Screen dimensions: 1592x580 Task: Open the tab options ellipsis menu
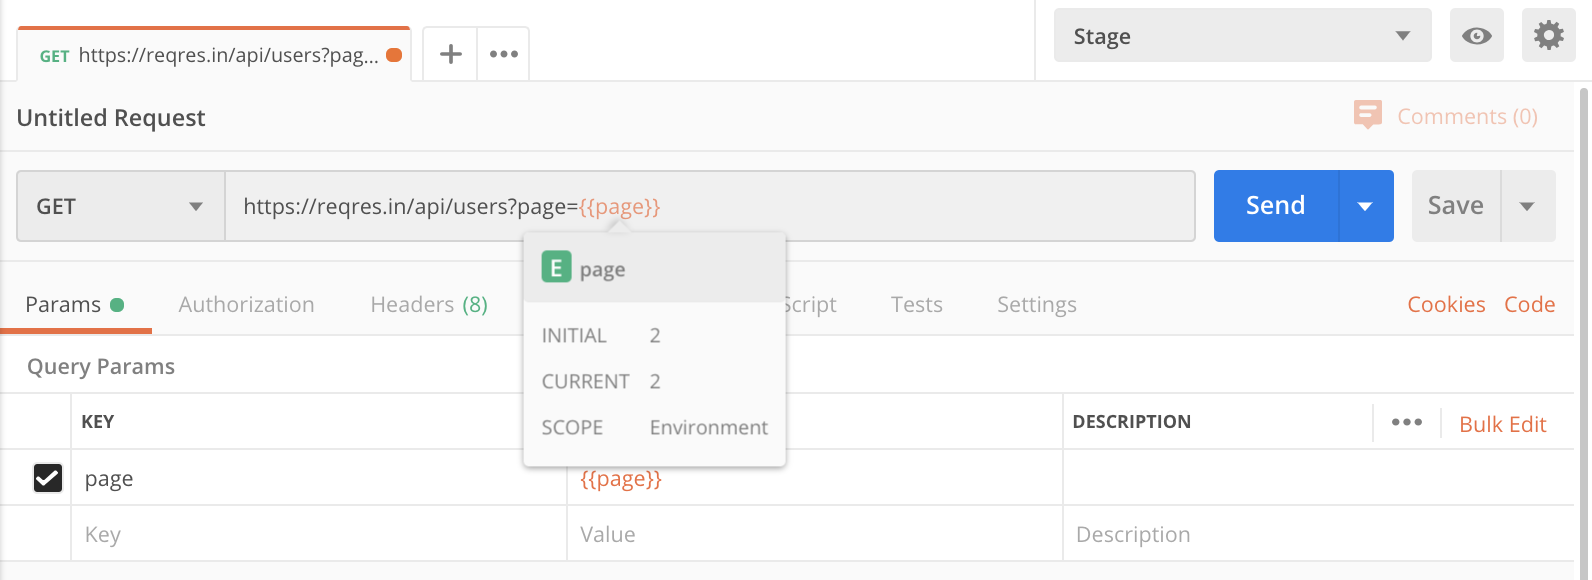tap(503, 54)
